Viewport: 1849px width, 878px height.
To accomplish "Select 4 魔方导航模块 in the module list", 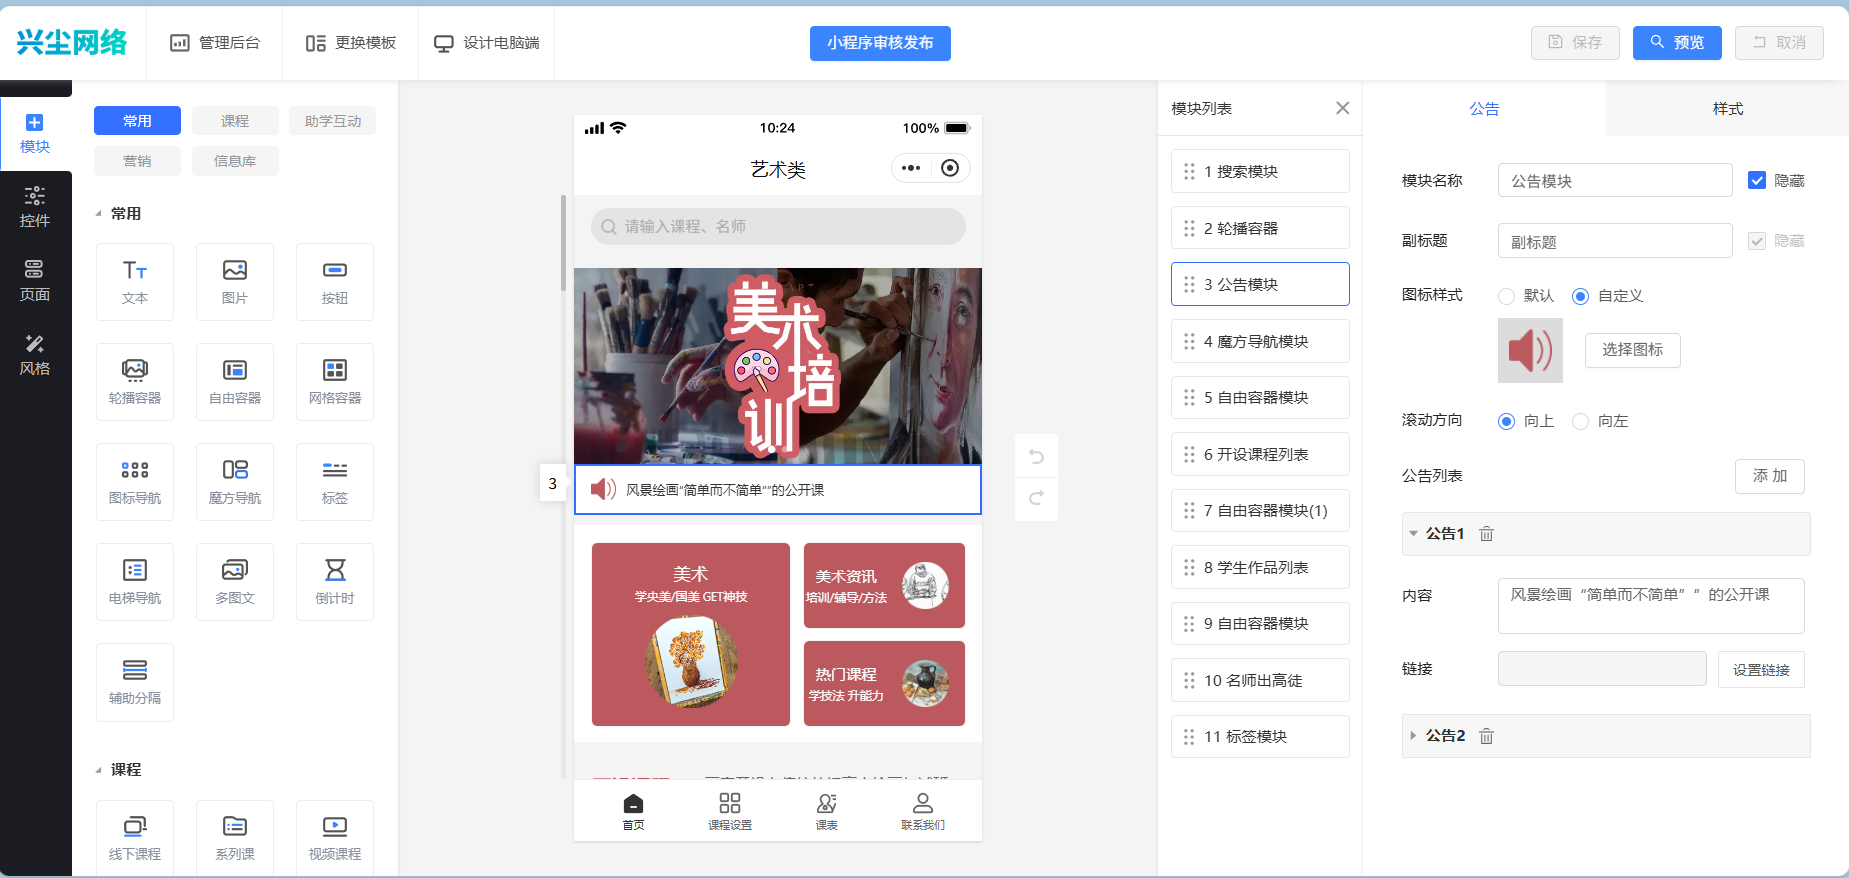I will (1260, 341).
